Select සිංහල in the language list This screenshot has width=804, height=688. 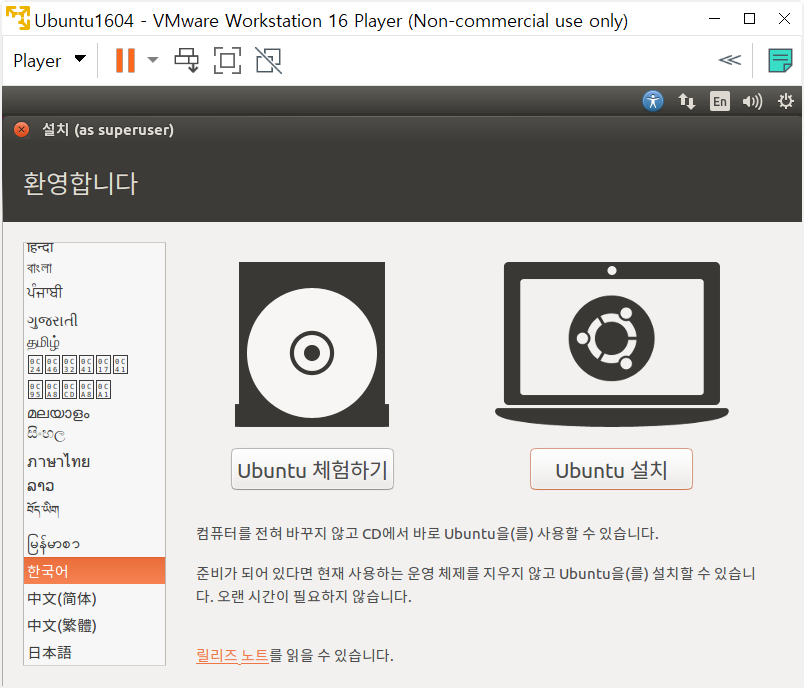tap(94, 435)
